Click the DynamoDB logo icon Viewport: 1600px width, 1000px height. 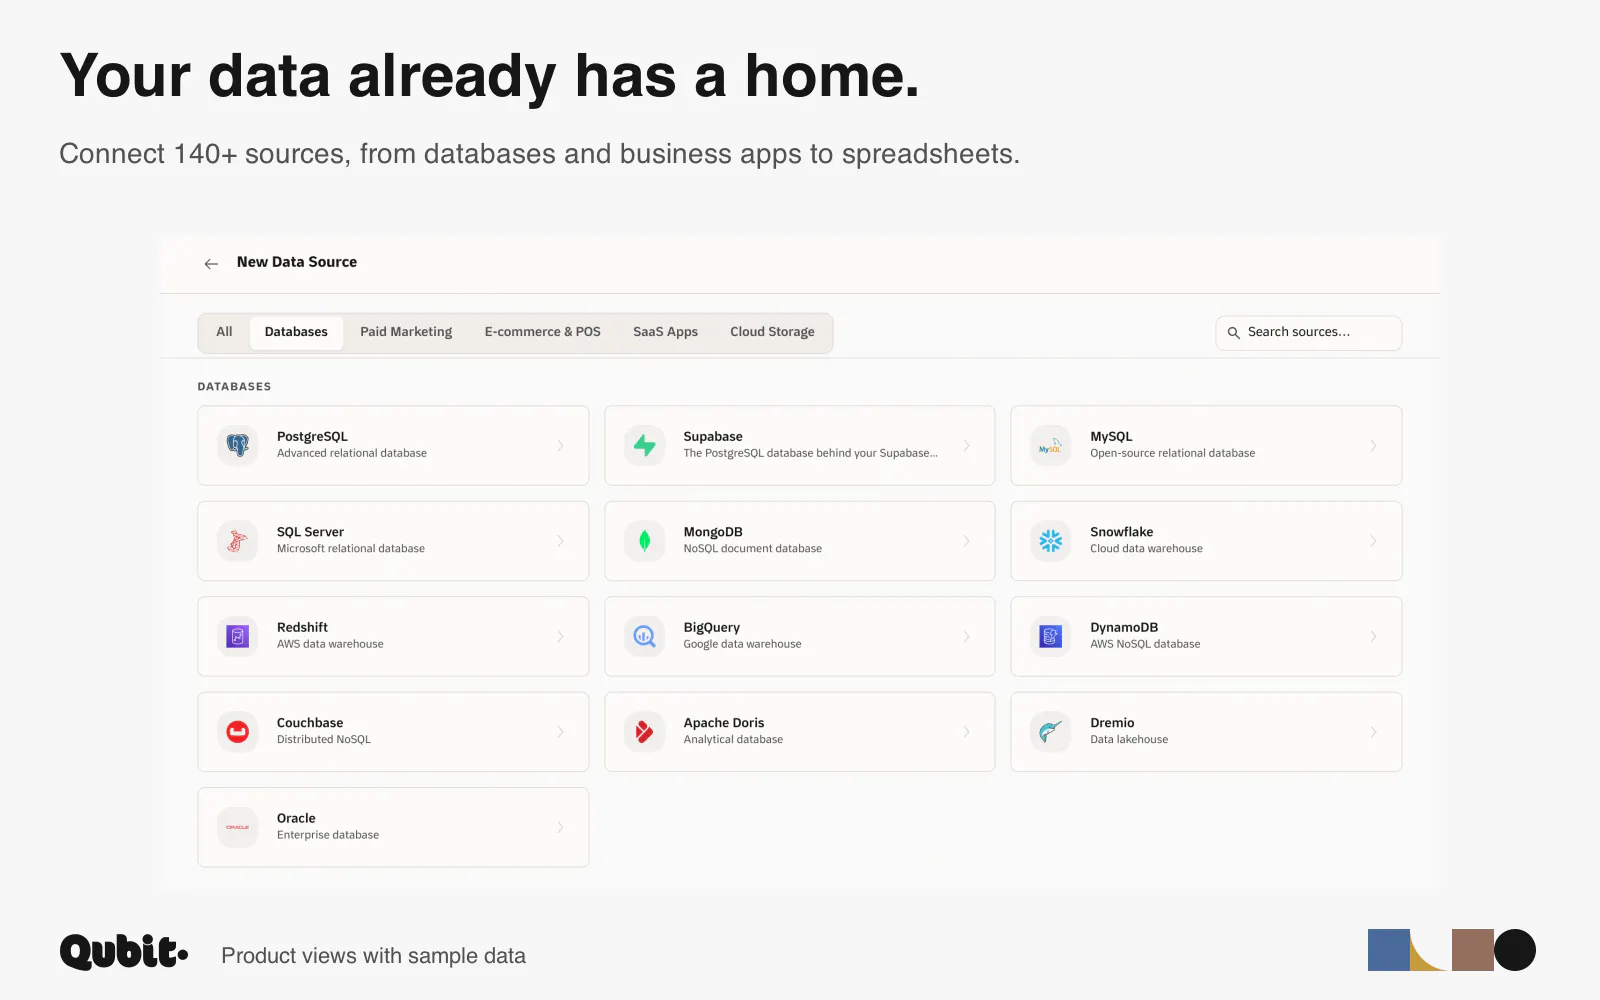pos(1051,636)
